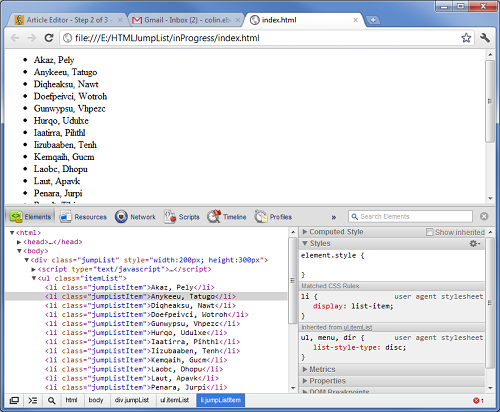This screenshot has width=500, height=412.
Task: Click the page vertical scrollbar thumb
Action: [490, 101]
